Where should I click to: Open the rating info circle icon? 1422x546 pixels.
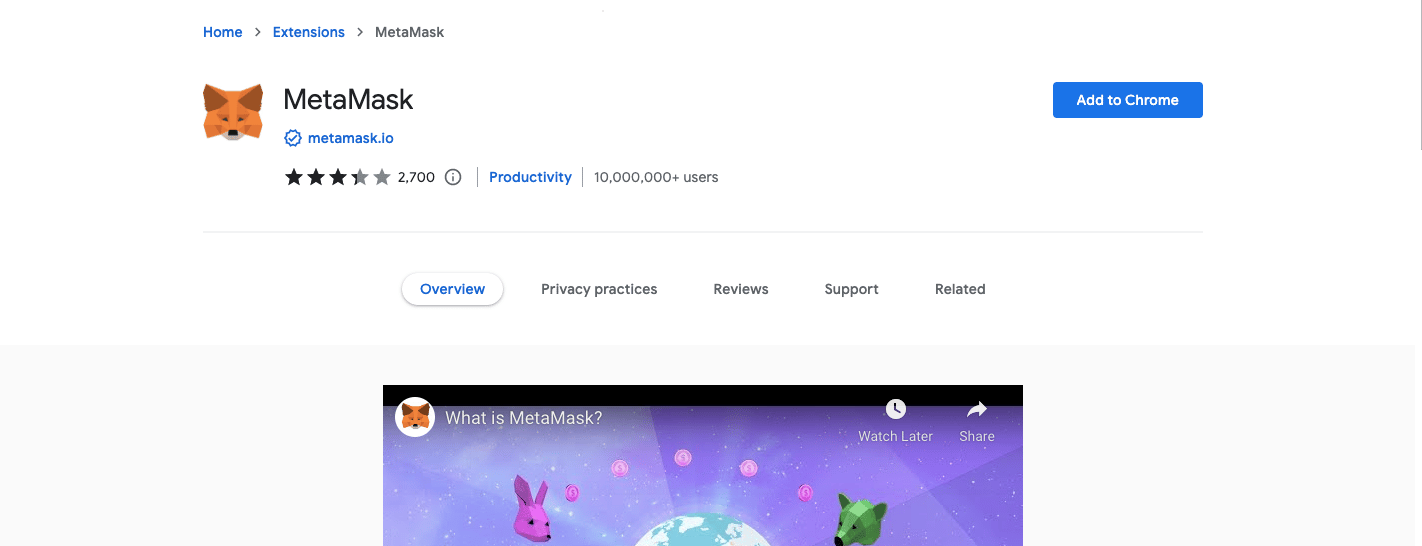453,177
